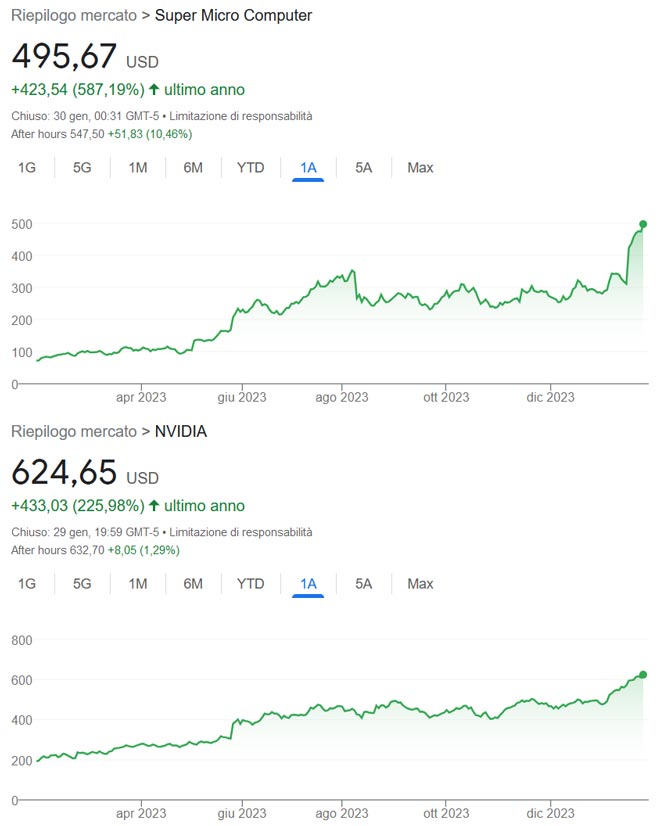Choose 5A range for NVIDIA
The height and width of the screenshot is (826, 660).
click(x=363, y=583)
